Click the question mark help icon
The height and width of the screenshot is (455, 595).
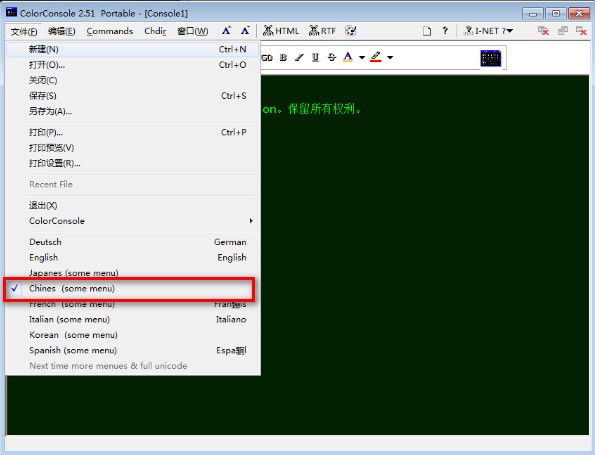pos(445,31)
